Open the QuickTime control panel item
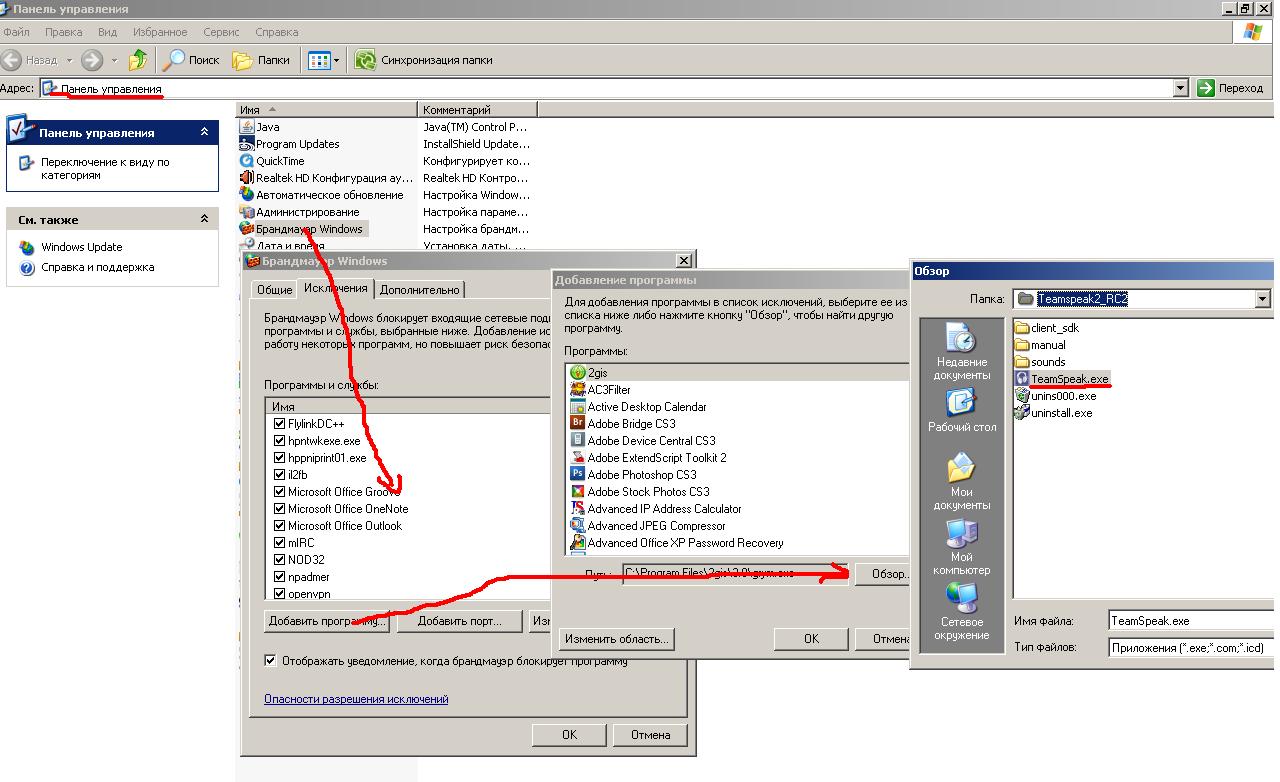Image resolution: width=1280 pixels, height=782 pixels. [x=248, y=161]
